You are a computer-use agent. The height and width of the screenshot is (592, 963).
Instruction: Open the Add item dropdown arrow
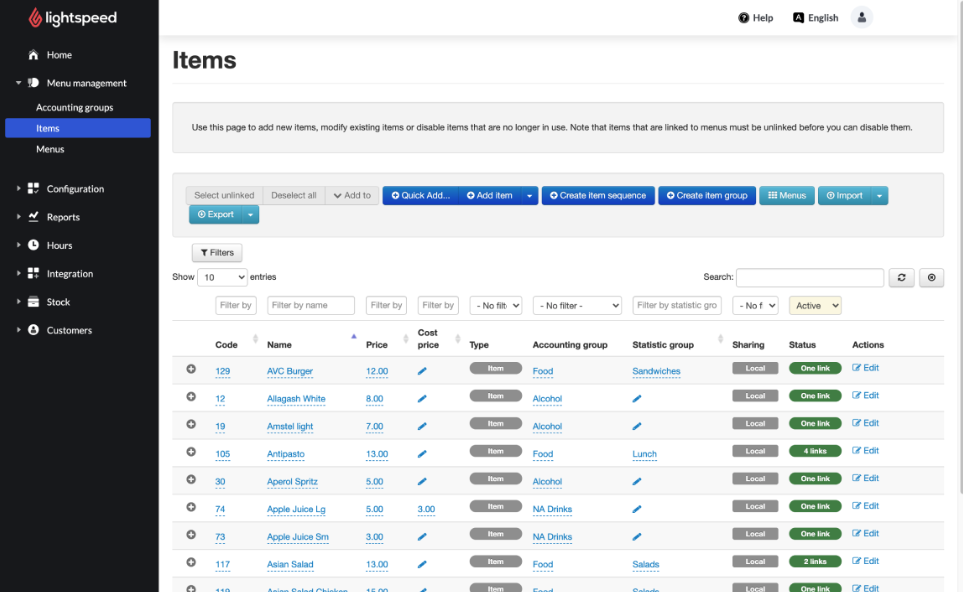(529, 196)
